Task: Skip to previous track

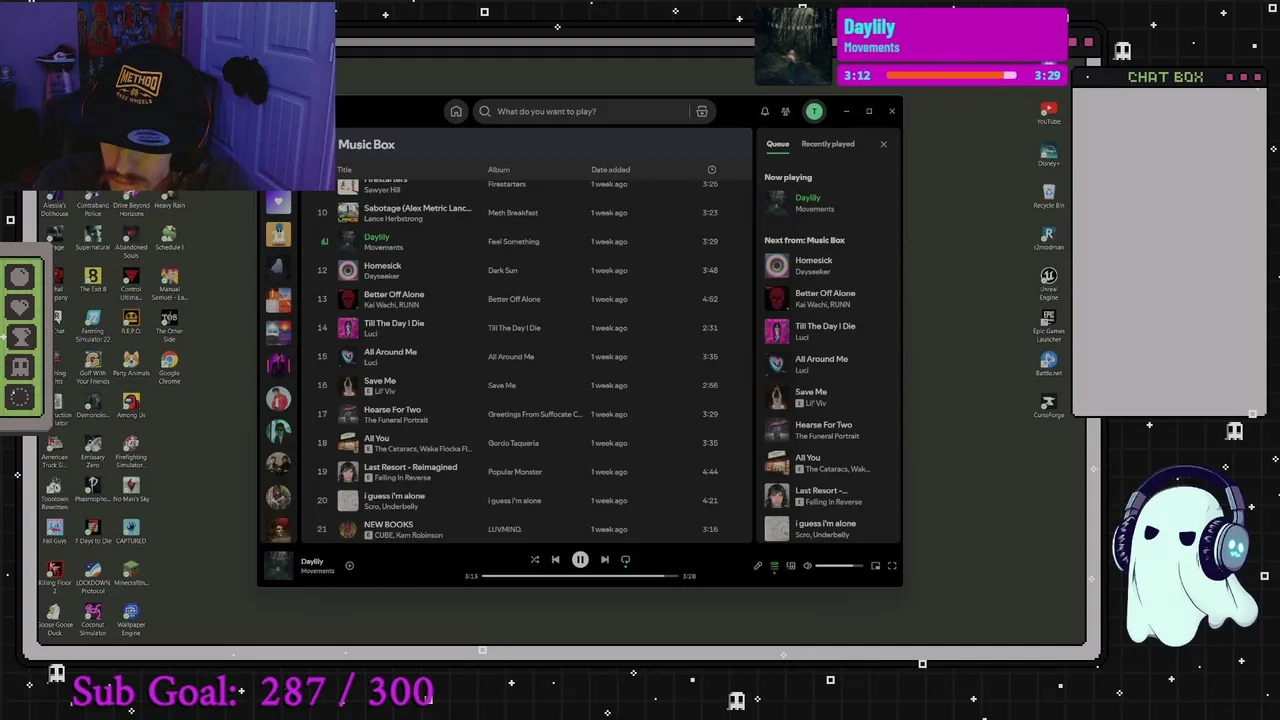Action: pos(556,560)
